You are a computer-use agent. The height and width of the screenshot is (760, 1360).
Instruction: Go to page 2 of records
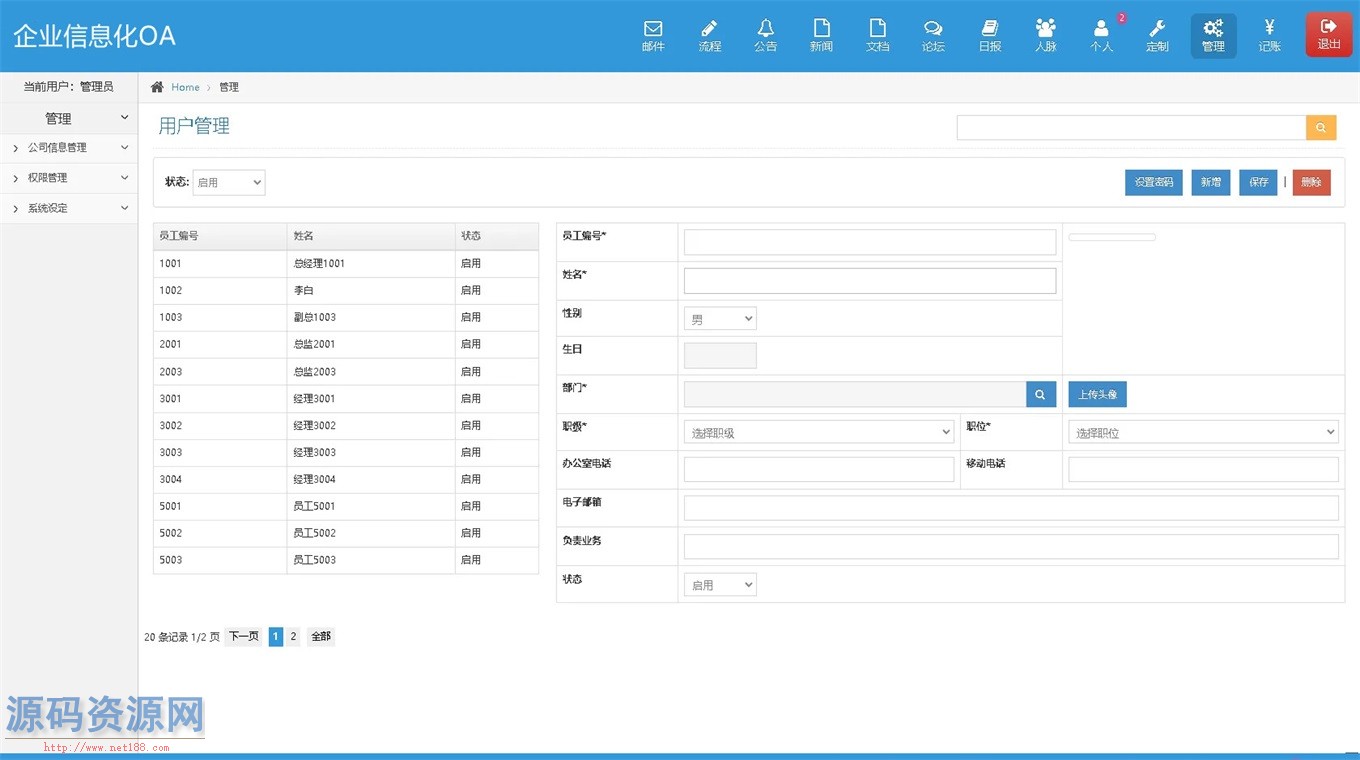pos(293,637)
